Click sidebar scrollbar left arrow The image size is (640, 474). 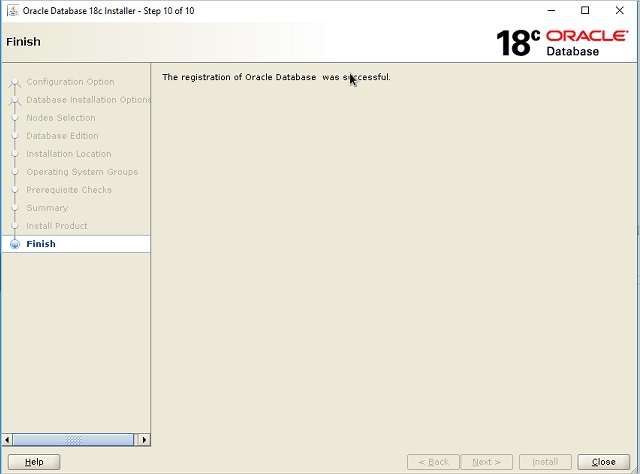pyautogui.click(x=7, y=440)
